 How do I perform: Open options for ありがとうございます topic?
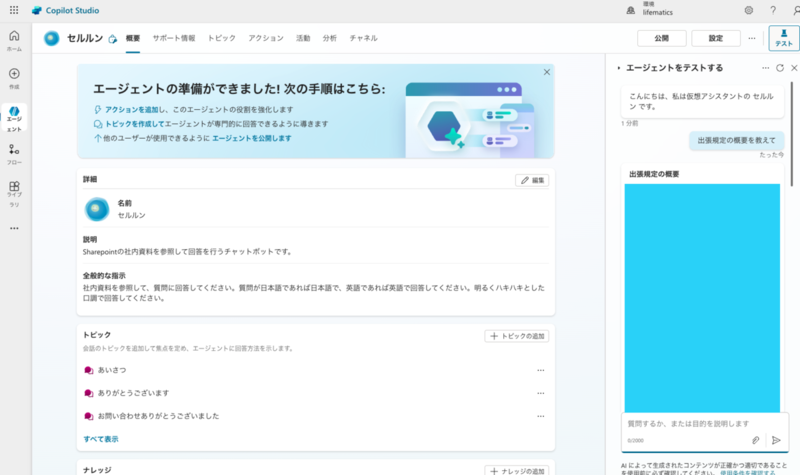tap(540, 393)
